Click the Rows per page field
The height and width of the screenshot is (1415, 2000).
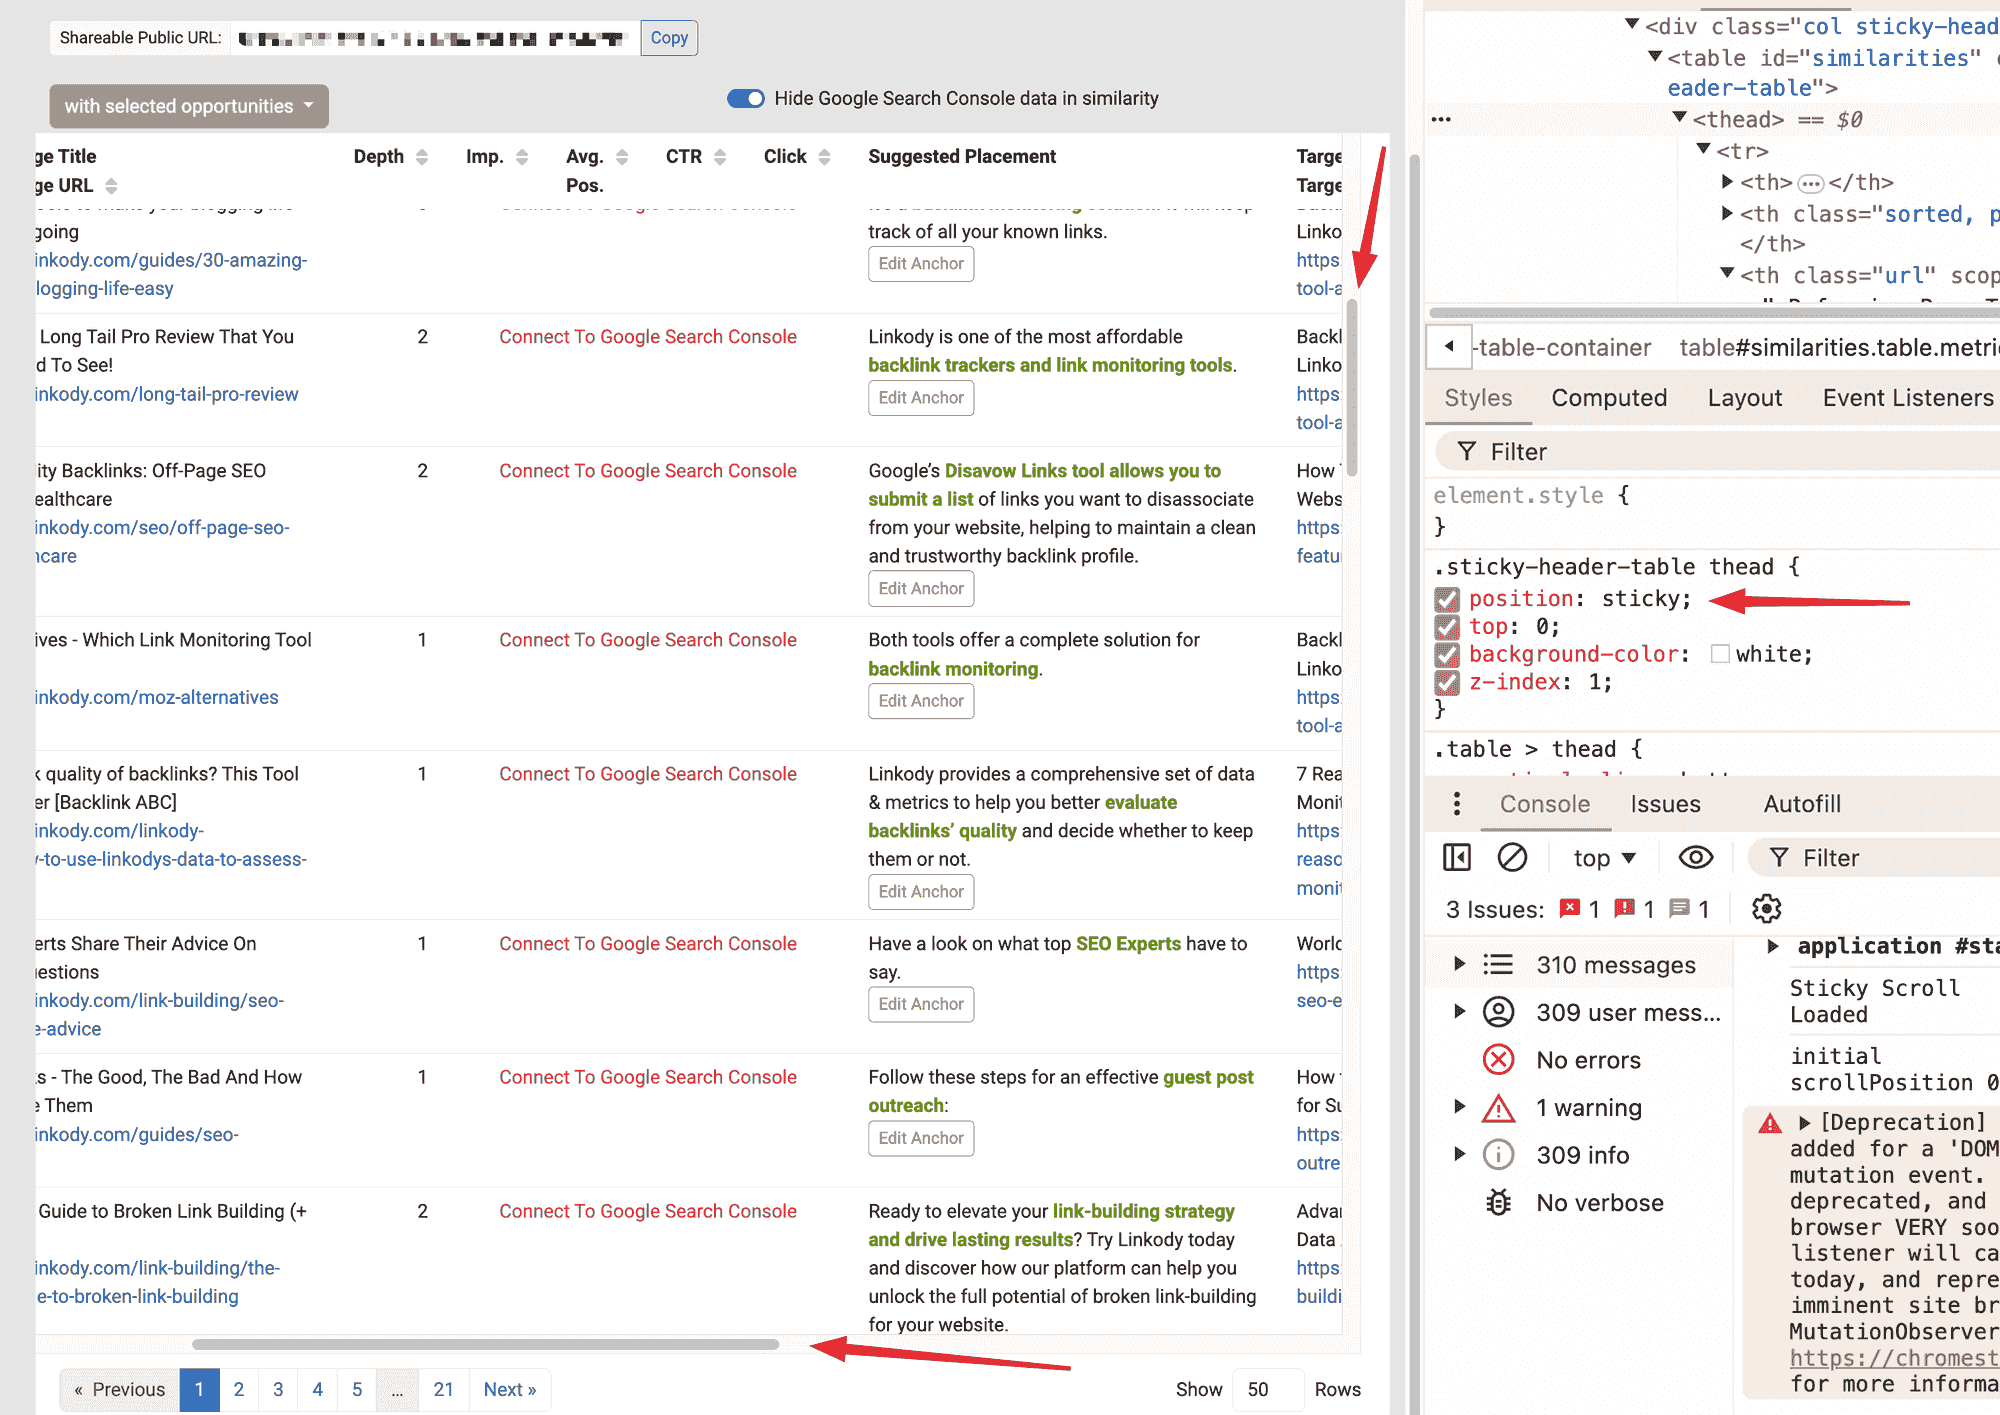(x=1268, y=1390)
